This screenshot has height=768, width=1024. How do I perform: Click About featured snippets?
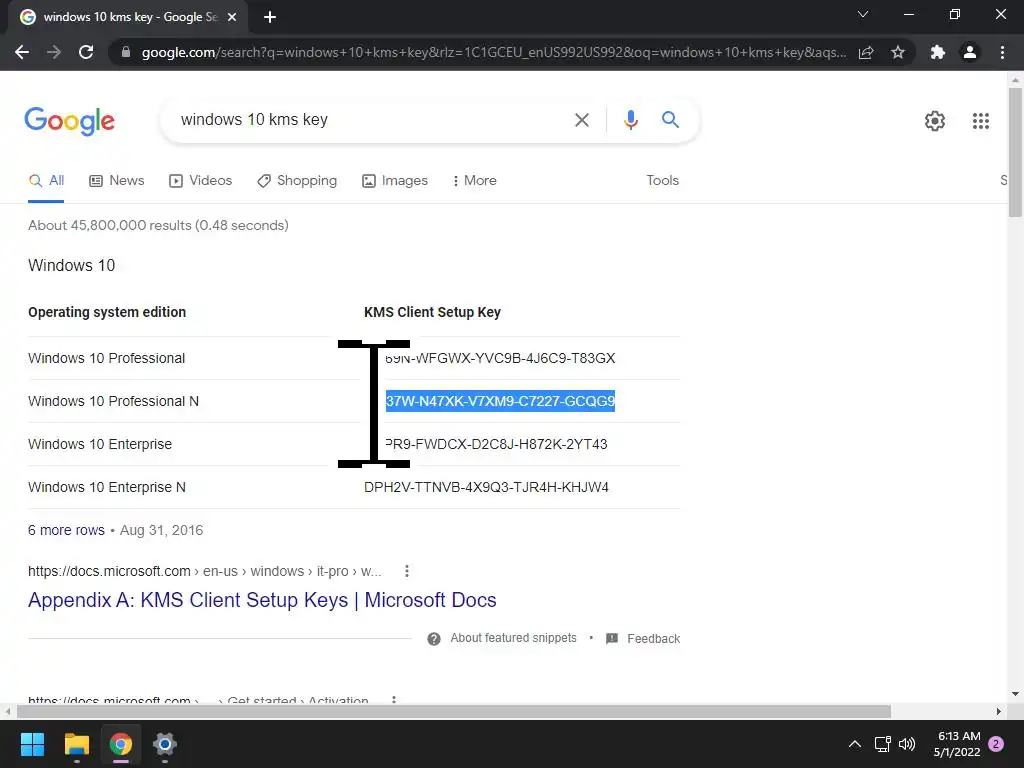click(513, 638)
